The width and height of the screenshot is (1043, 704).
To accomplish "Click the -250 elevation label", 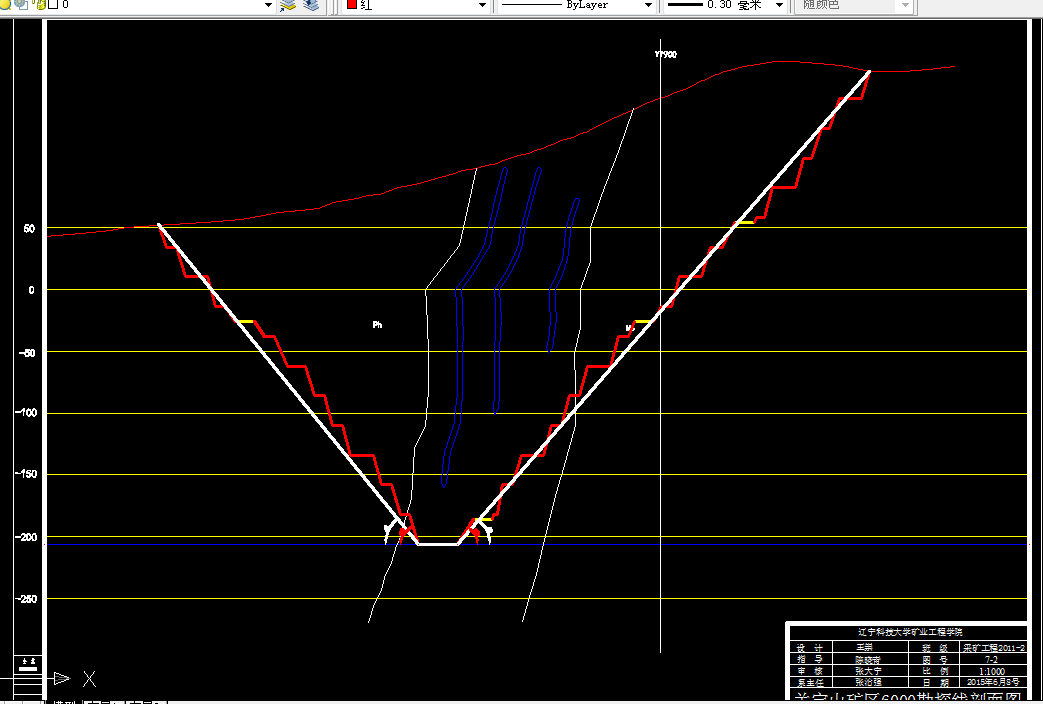I will pyautogui.click(x=25, y=598).
